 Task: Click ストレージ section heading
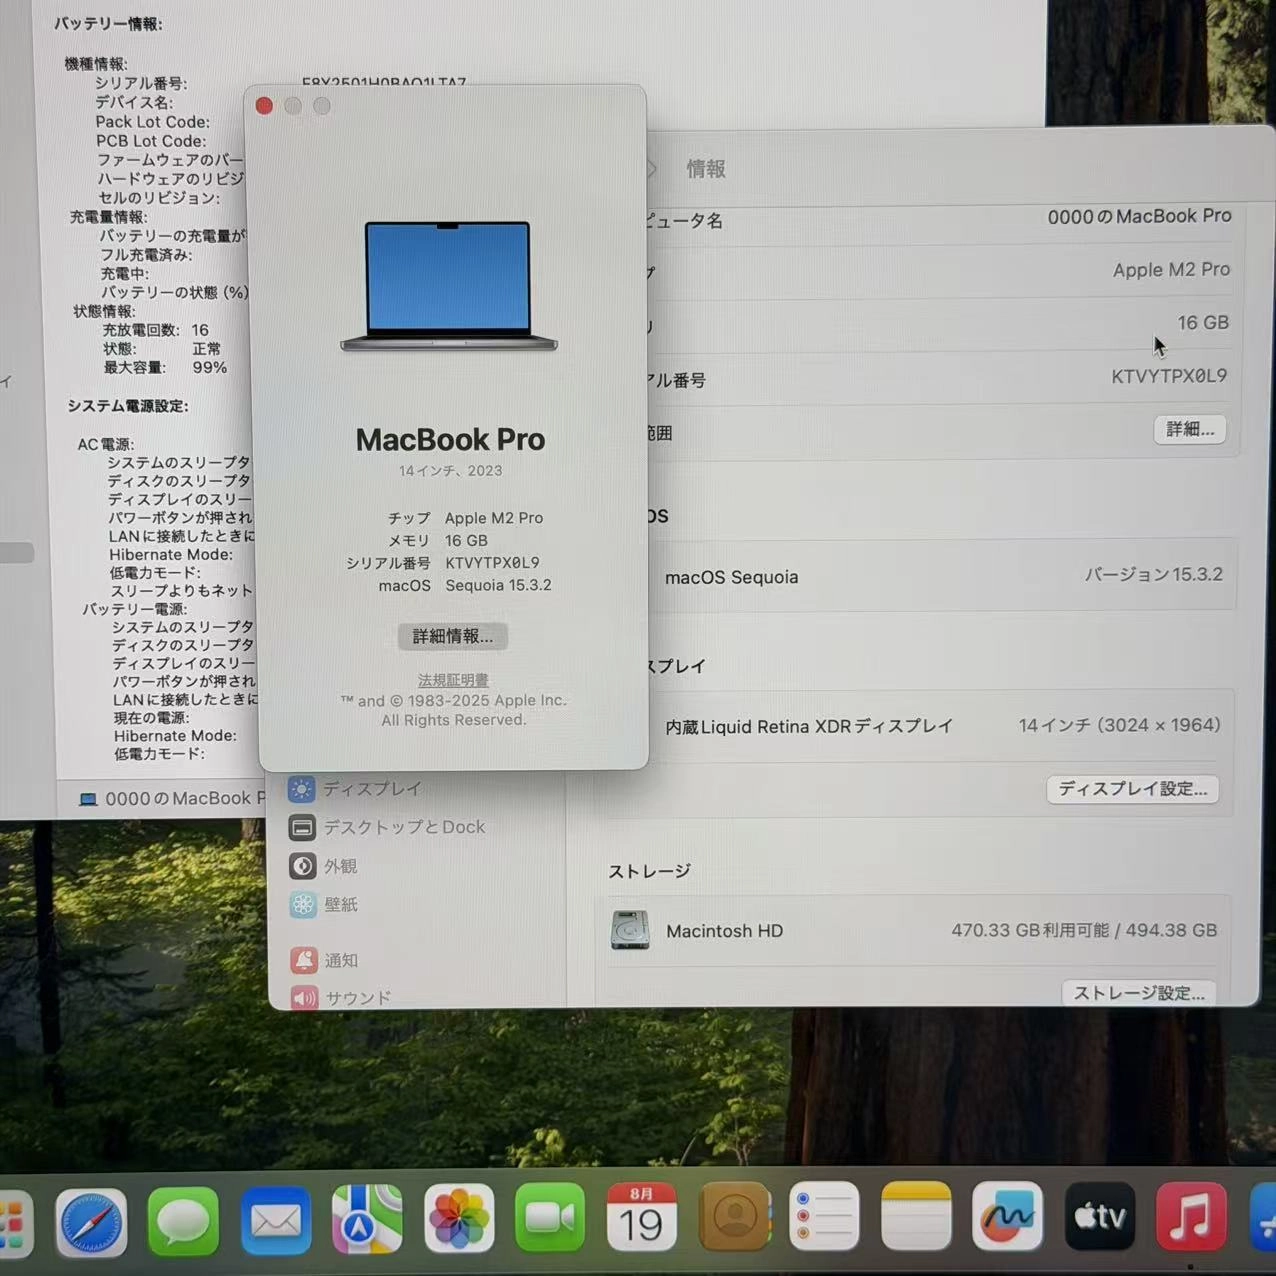click(x=650, y=871)
